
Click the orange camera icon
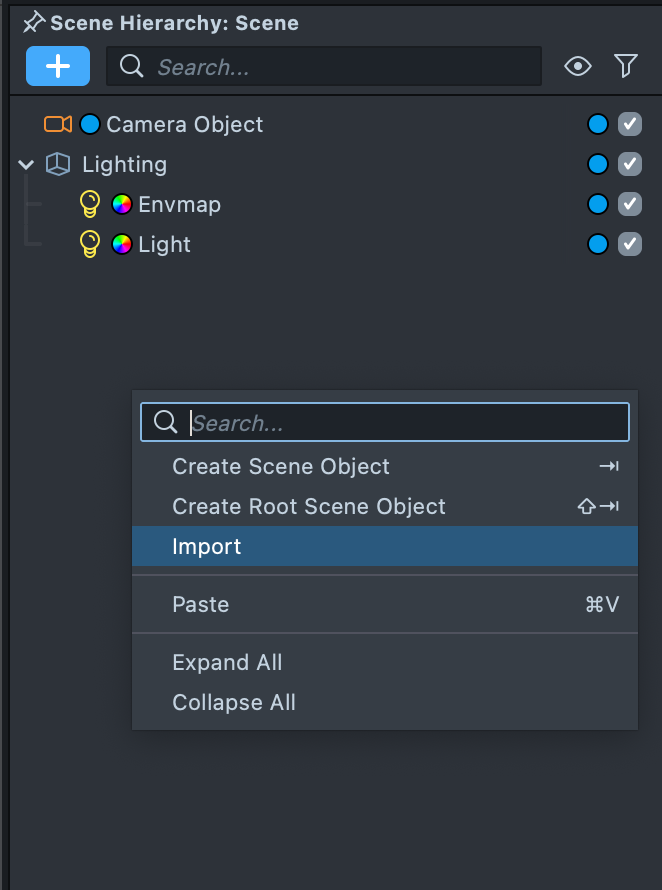(x=58, y=124)
